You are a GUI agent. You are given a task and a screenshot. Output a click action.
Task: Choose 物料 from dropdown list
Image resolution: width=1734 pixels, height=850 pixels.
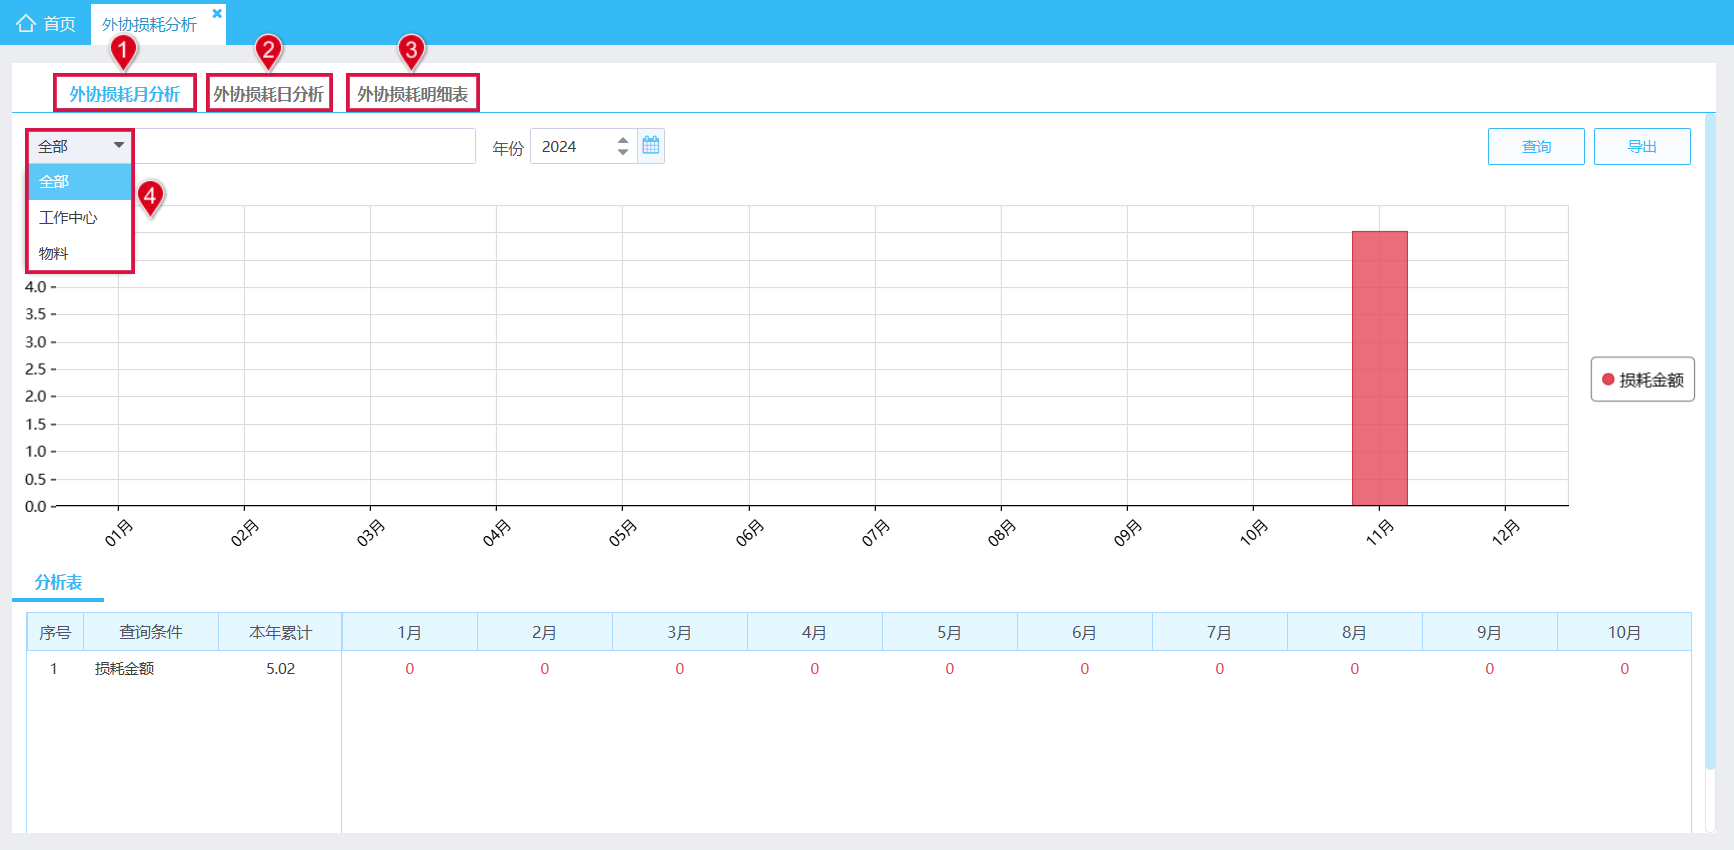coord(80,254)
